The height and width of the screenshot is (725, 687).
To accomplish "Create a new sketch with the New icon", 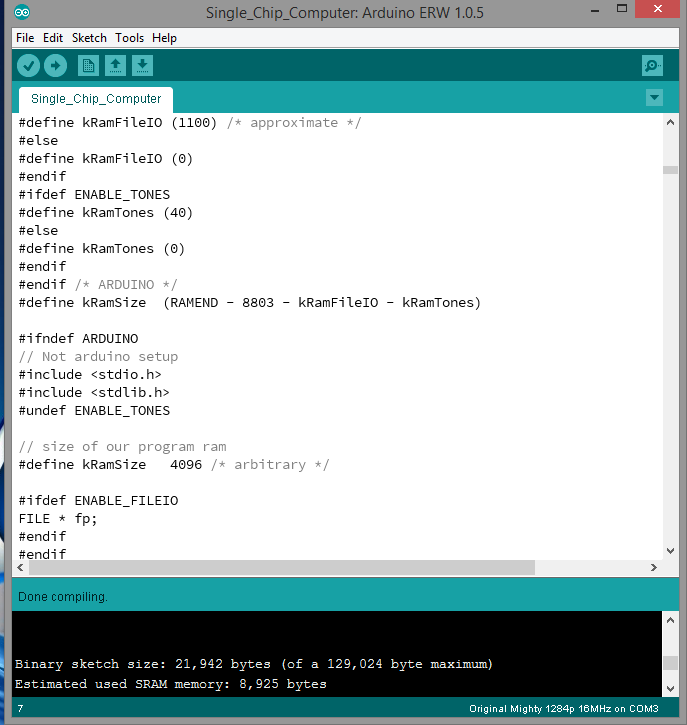I will (88, 66).
